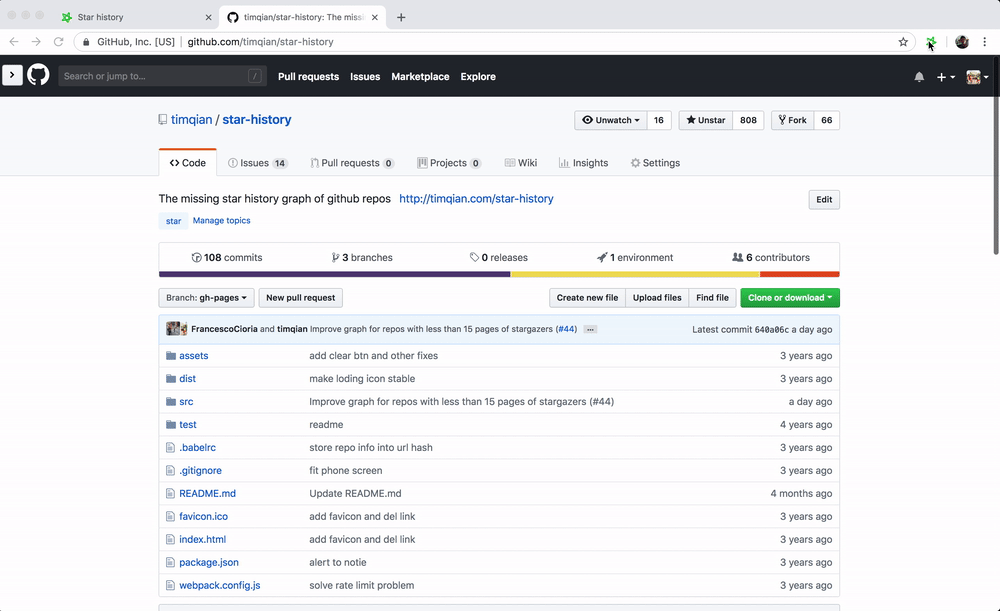Image resolution: width=1000 pixels, height=611 pixels.
Task: Open the star-history repository link
Action: point(256,120)
